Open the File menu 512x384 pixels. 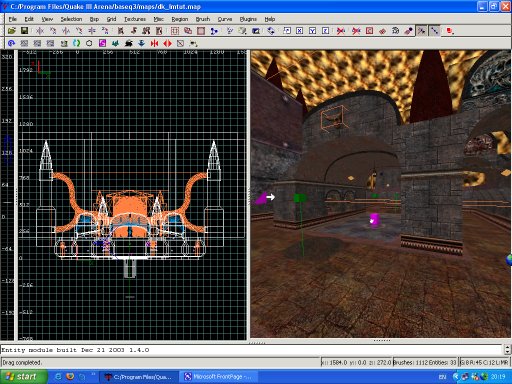(x=13, y=19)
